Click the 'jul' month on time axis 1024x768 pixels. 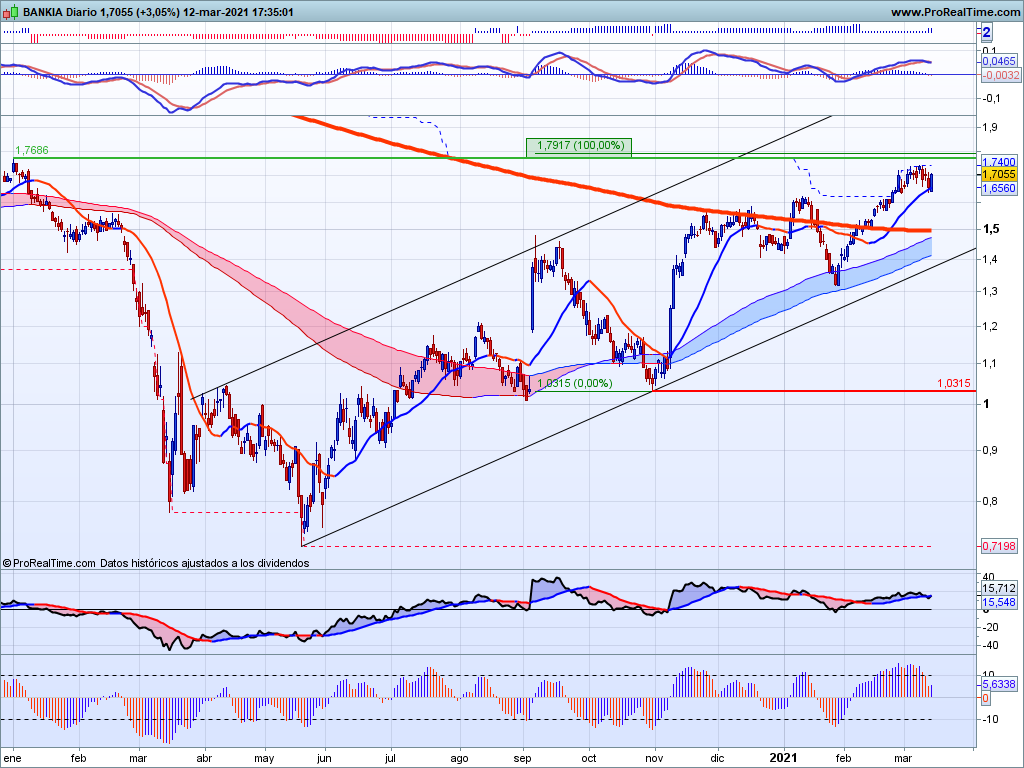pyautogui.click(x=391, y=758)
